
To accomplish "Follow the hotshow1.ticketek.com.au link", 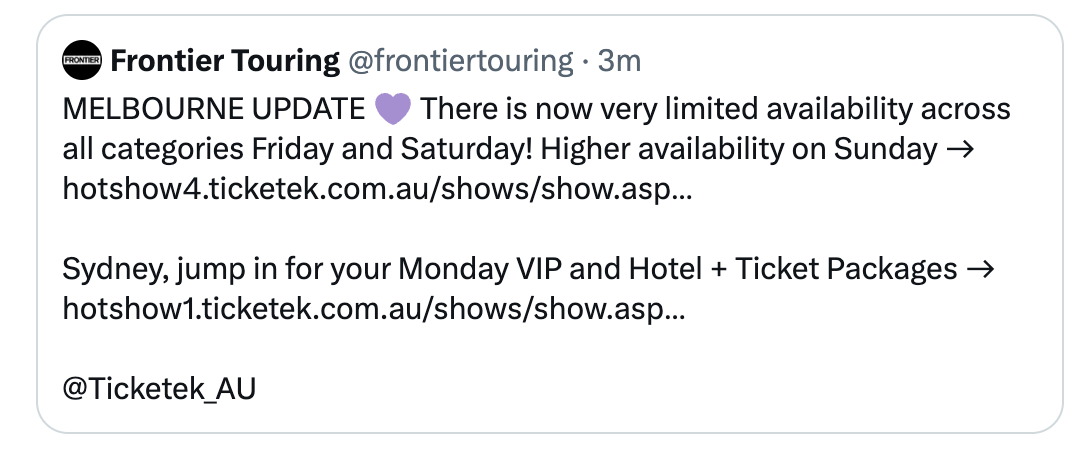I will coord(374,308).
